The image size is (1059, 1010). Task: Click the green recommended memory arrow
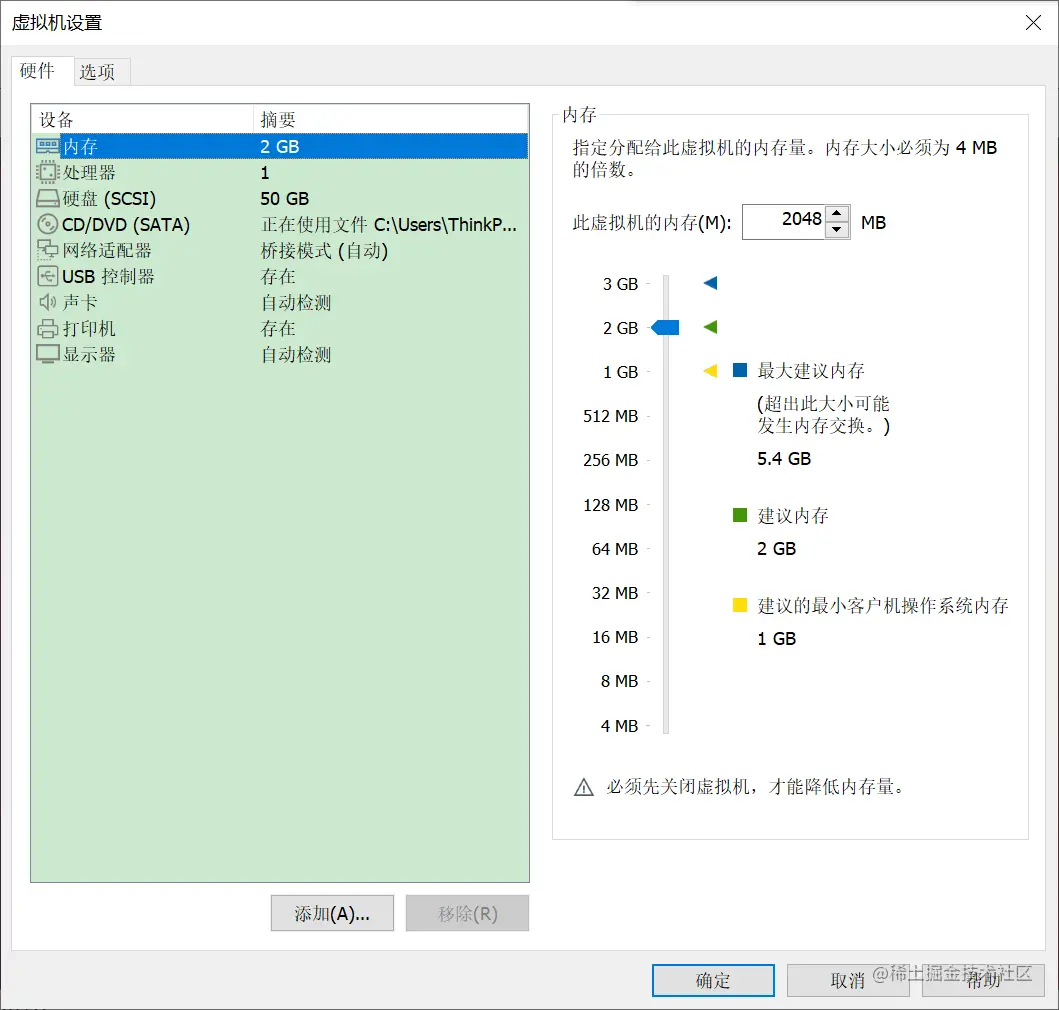[711, 327]
